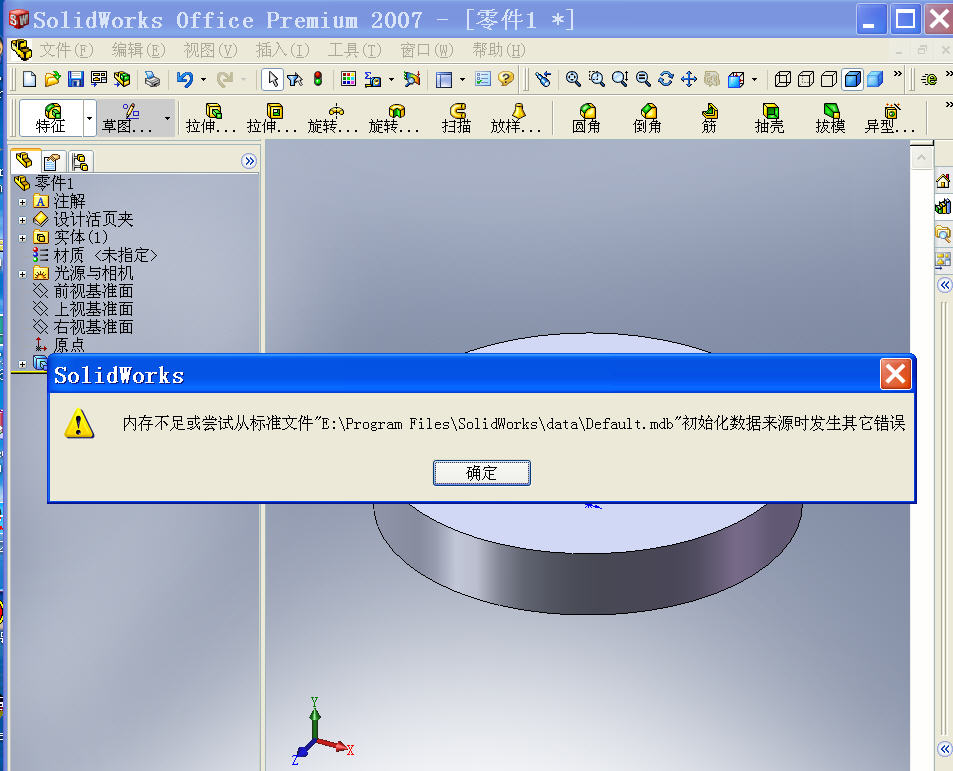The width and height of the screenshot is (953, 771).
Task: Open SolidWorks Resources home icon in task pane
Action: [x=943, y=181]
